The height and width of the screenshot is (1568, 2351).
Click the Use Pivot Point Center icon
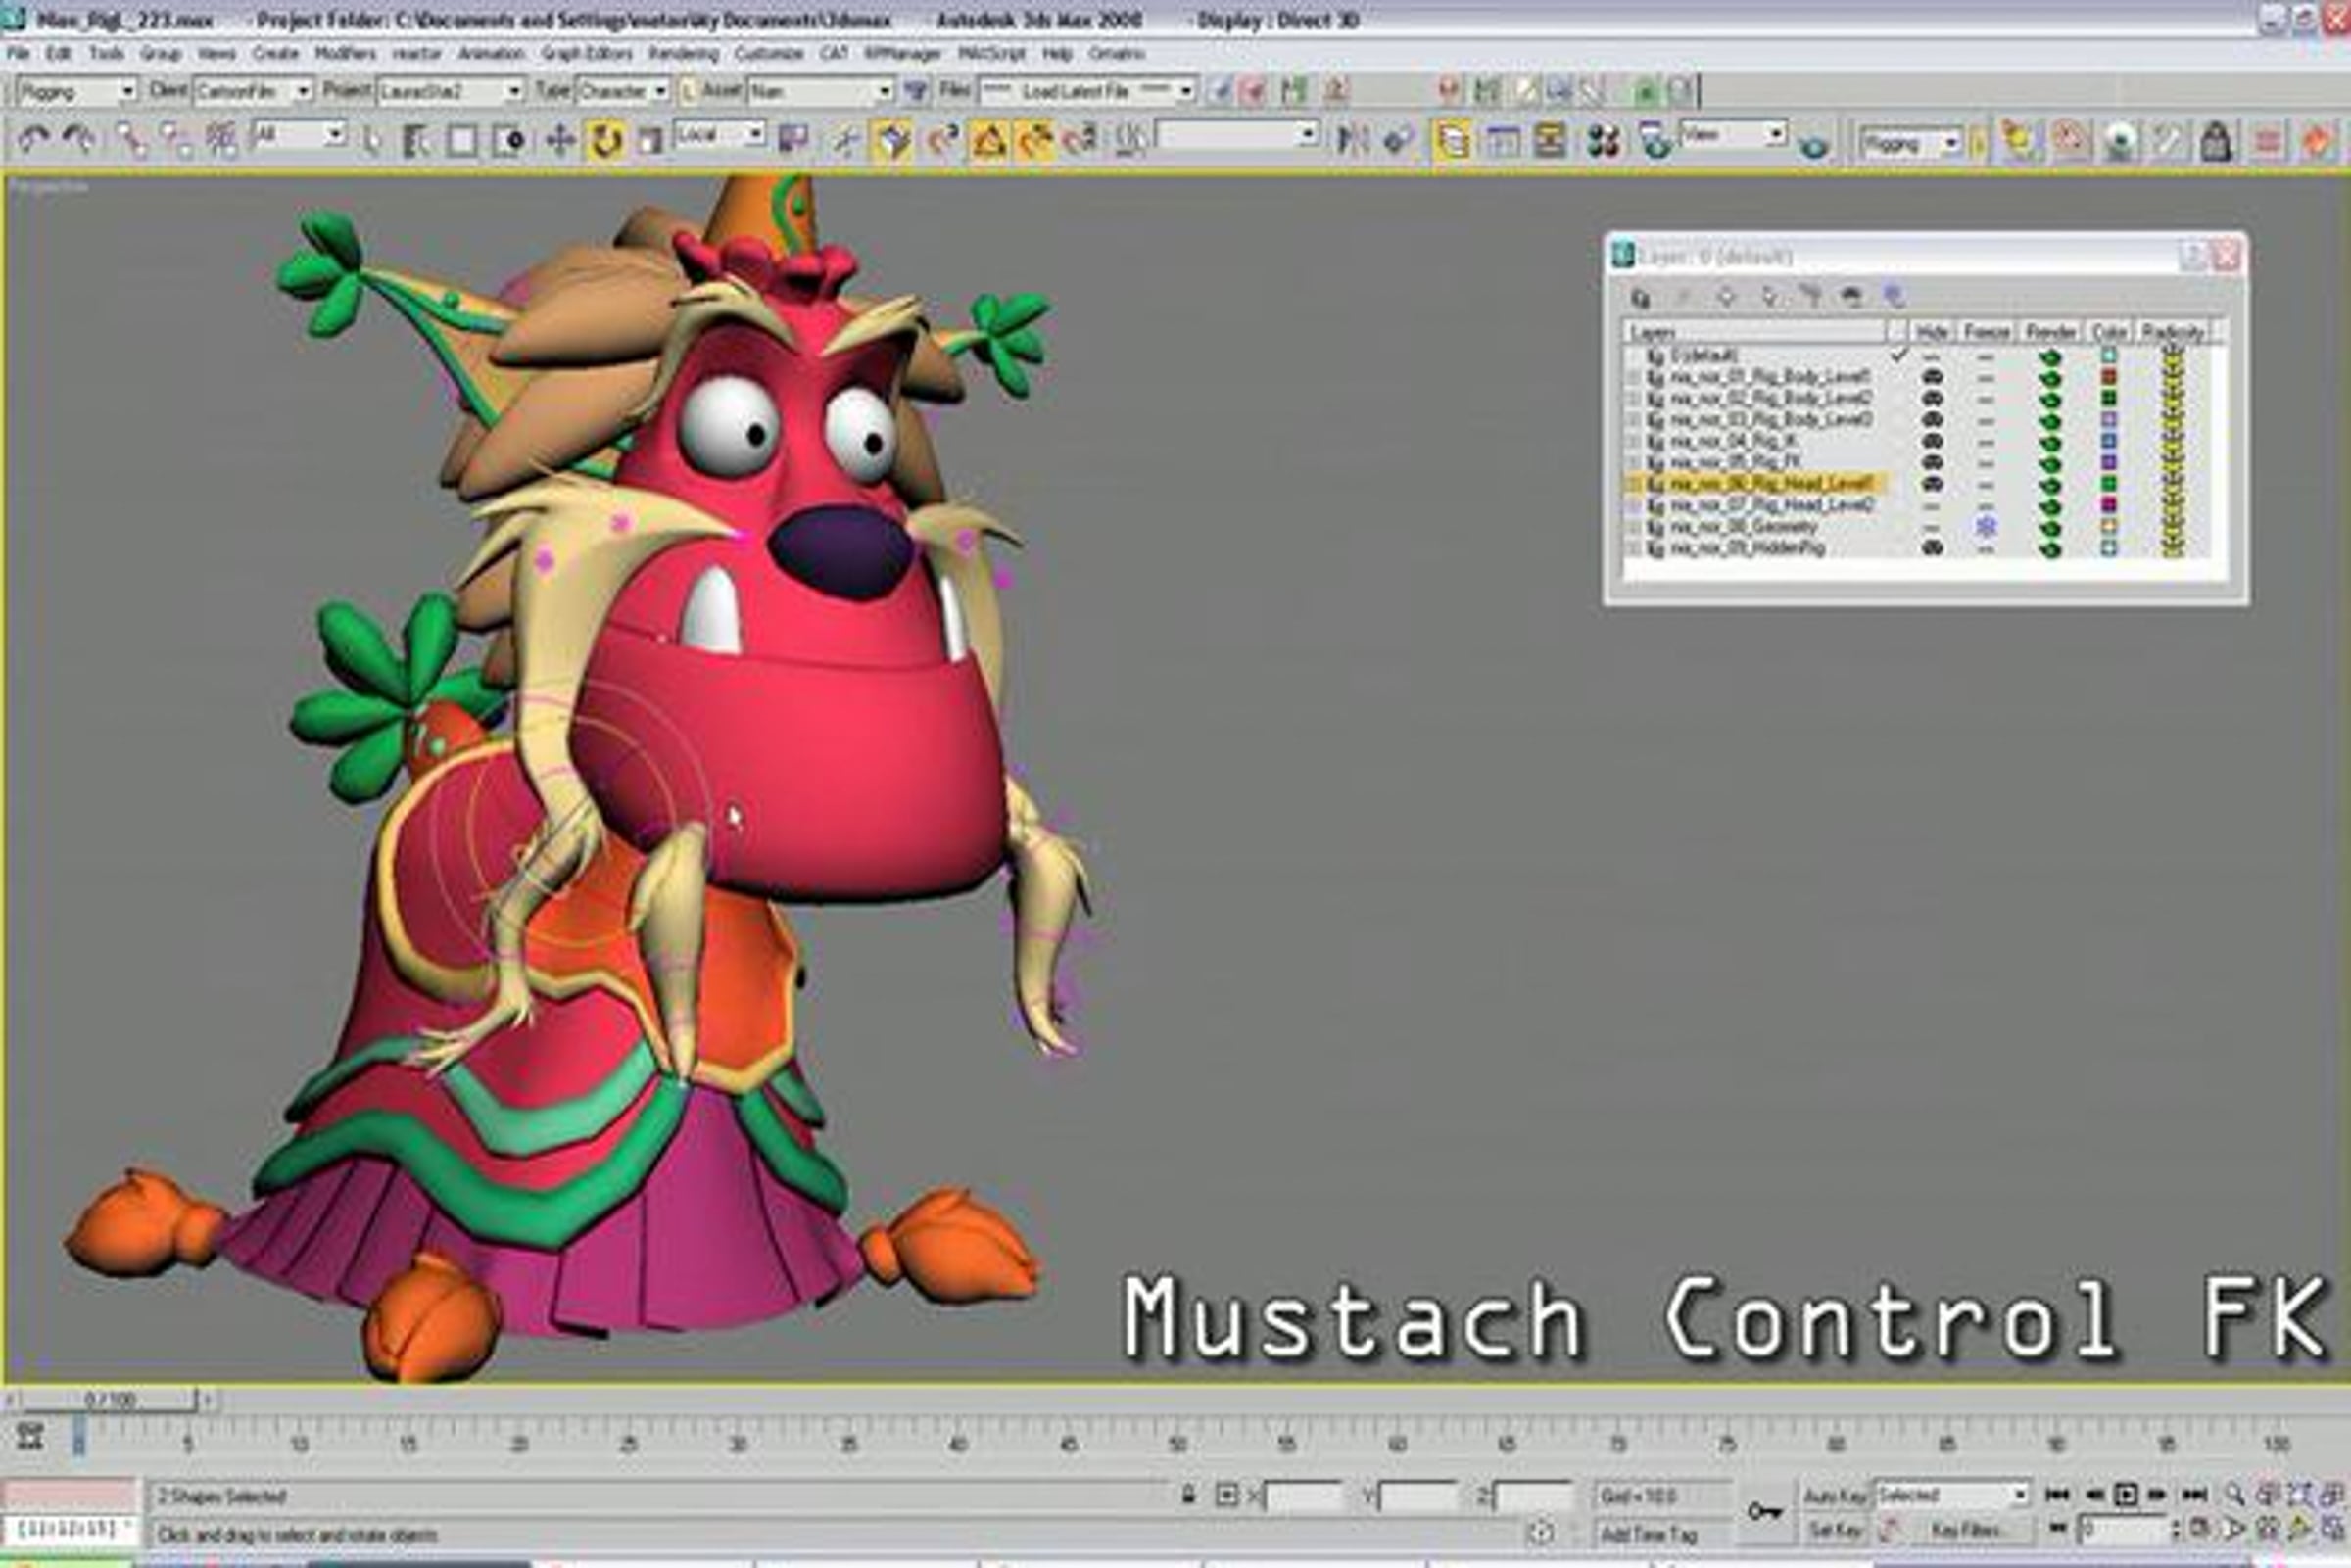pos(793,139)
